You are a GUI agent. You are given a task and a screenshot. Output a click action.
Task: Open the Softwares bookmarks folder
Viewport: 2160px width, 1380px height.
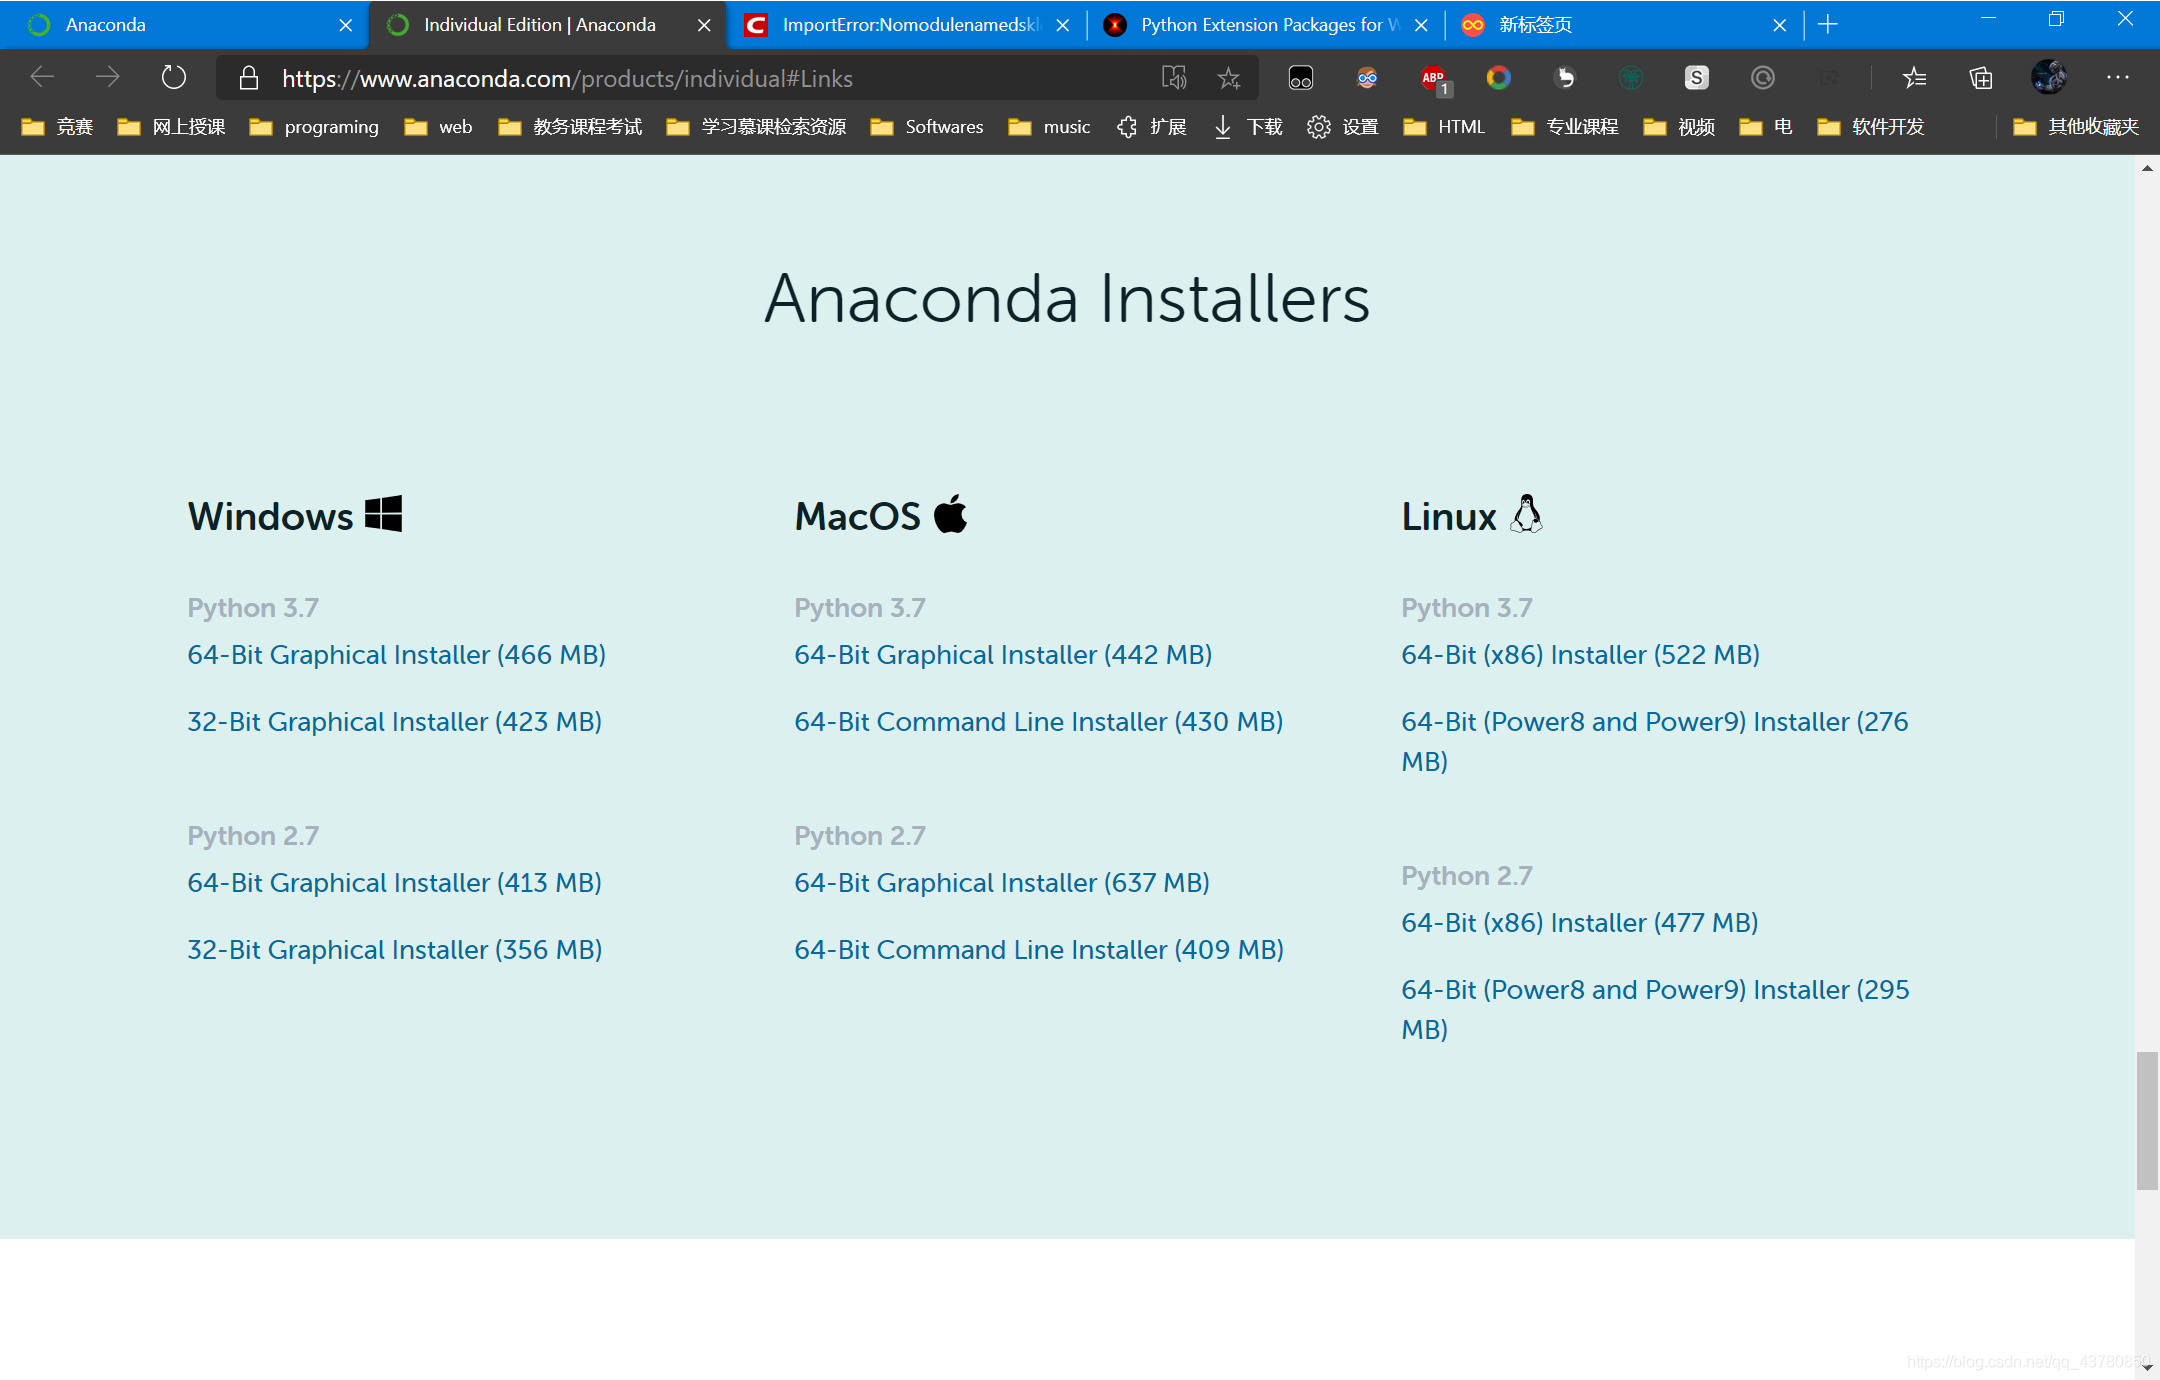927,127
